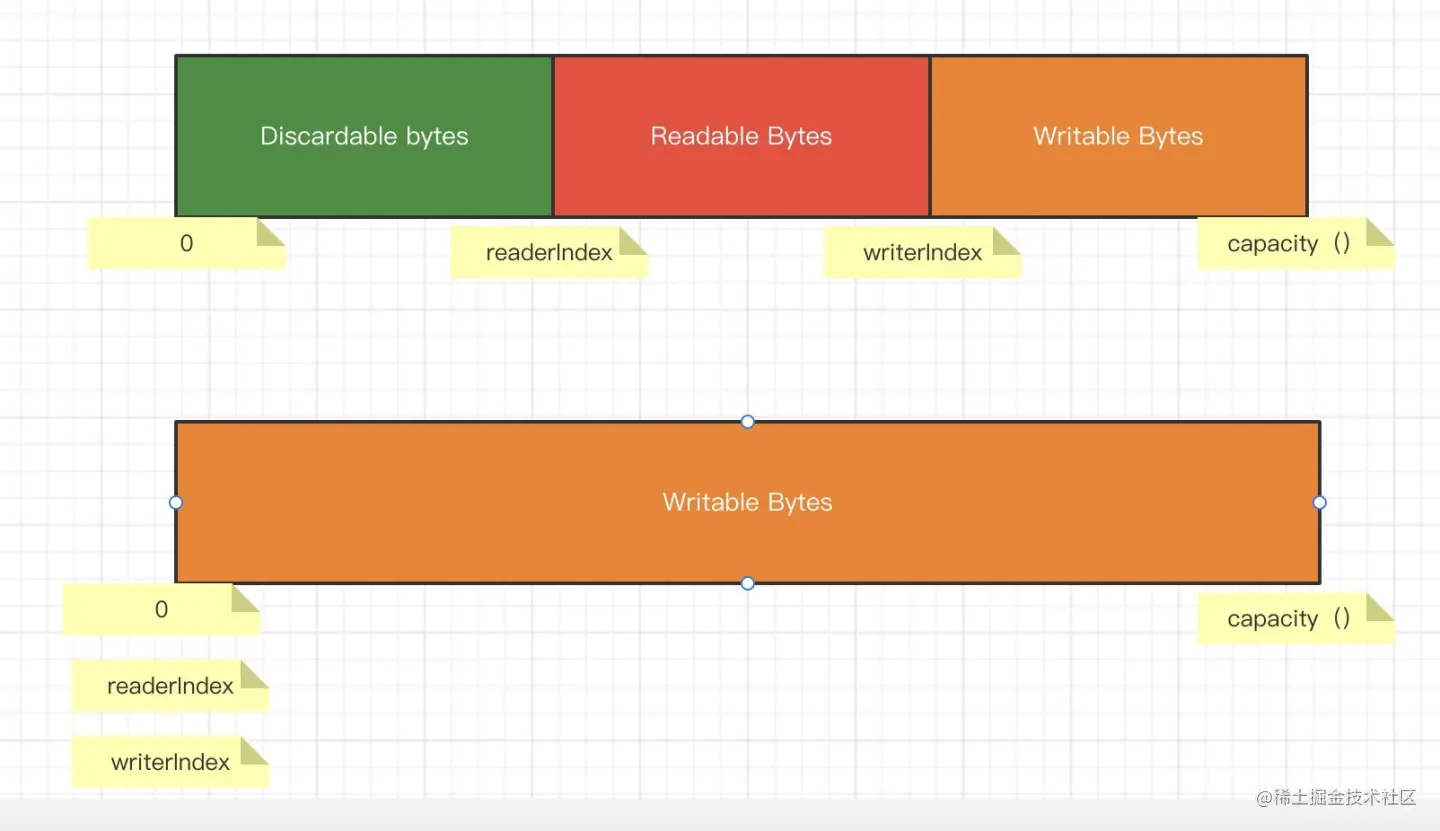
Task: Click the bottom resize handle of selected rectangle
Action: pyautogui.click(x=747, y=583)
